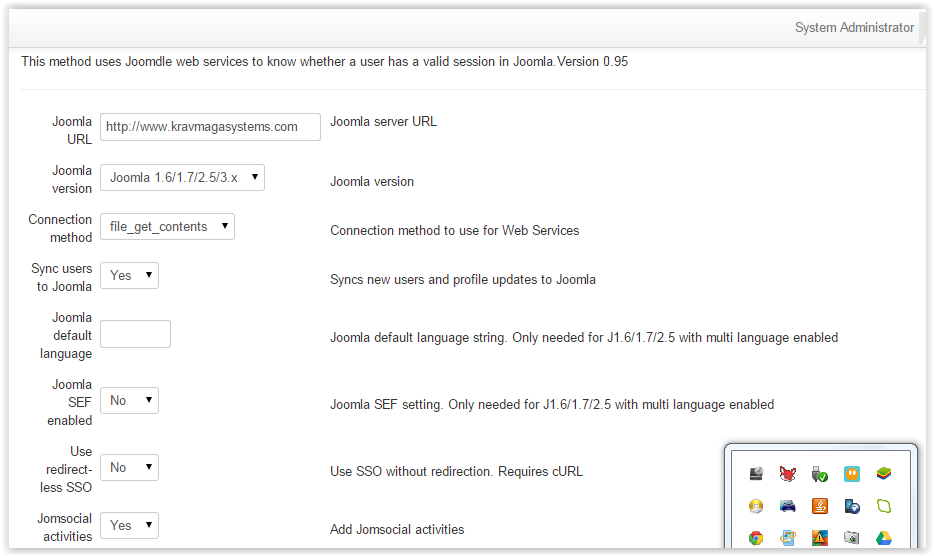Click the camera tray icon

coord(851,538)
